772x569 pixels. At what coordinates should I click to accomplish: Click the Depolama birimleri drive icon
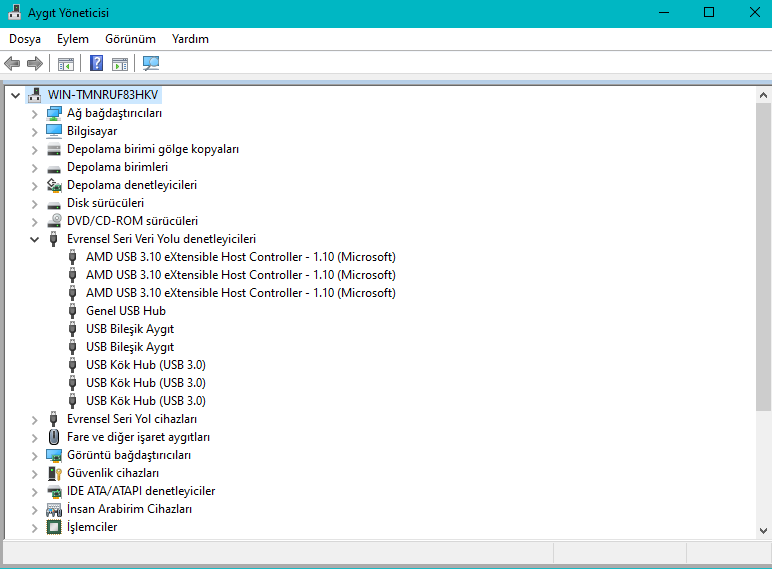coord(54,168)
